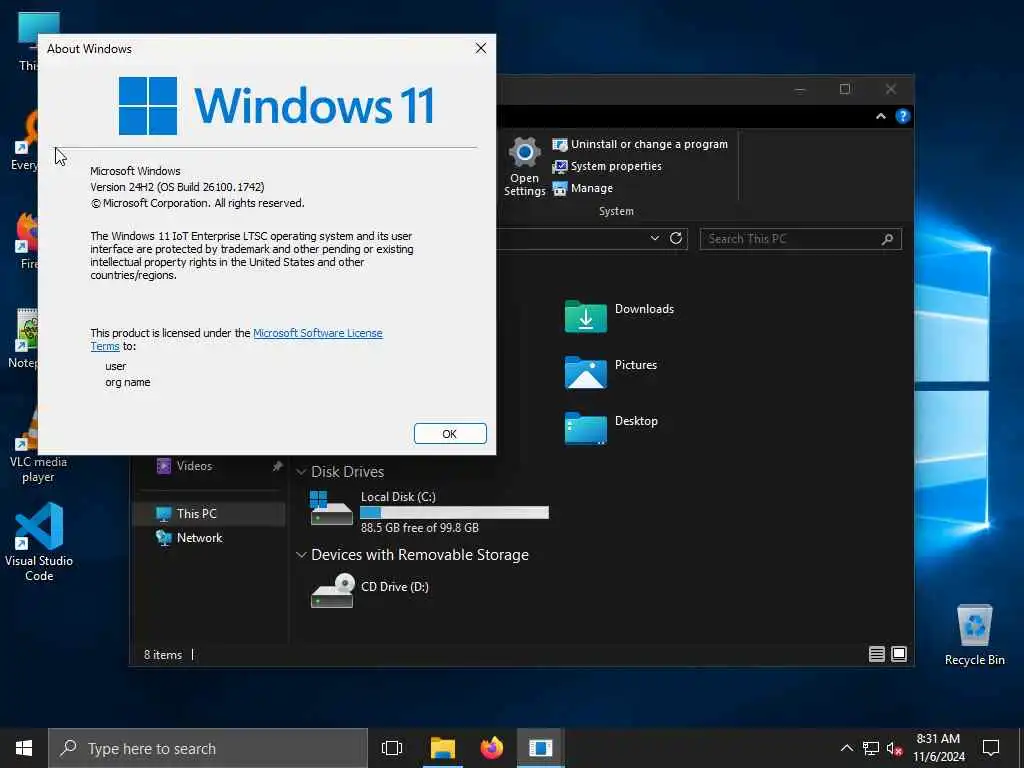Open File Explorer help question mark icon
1024x768 pixels.
pos(903,116)
